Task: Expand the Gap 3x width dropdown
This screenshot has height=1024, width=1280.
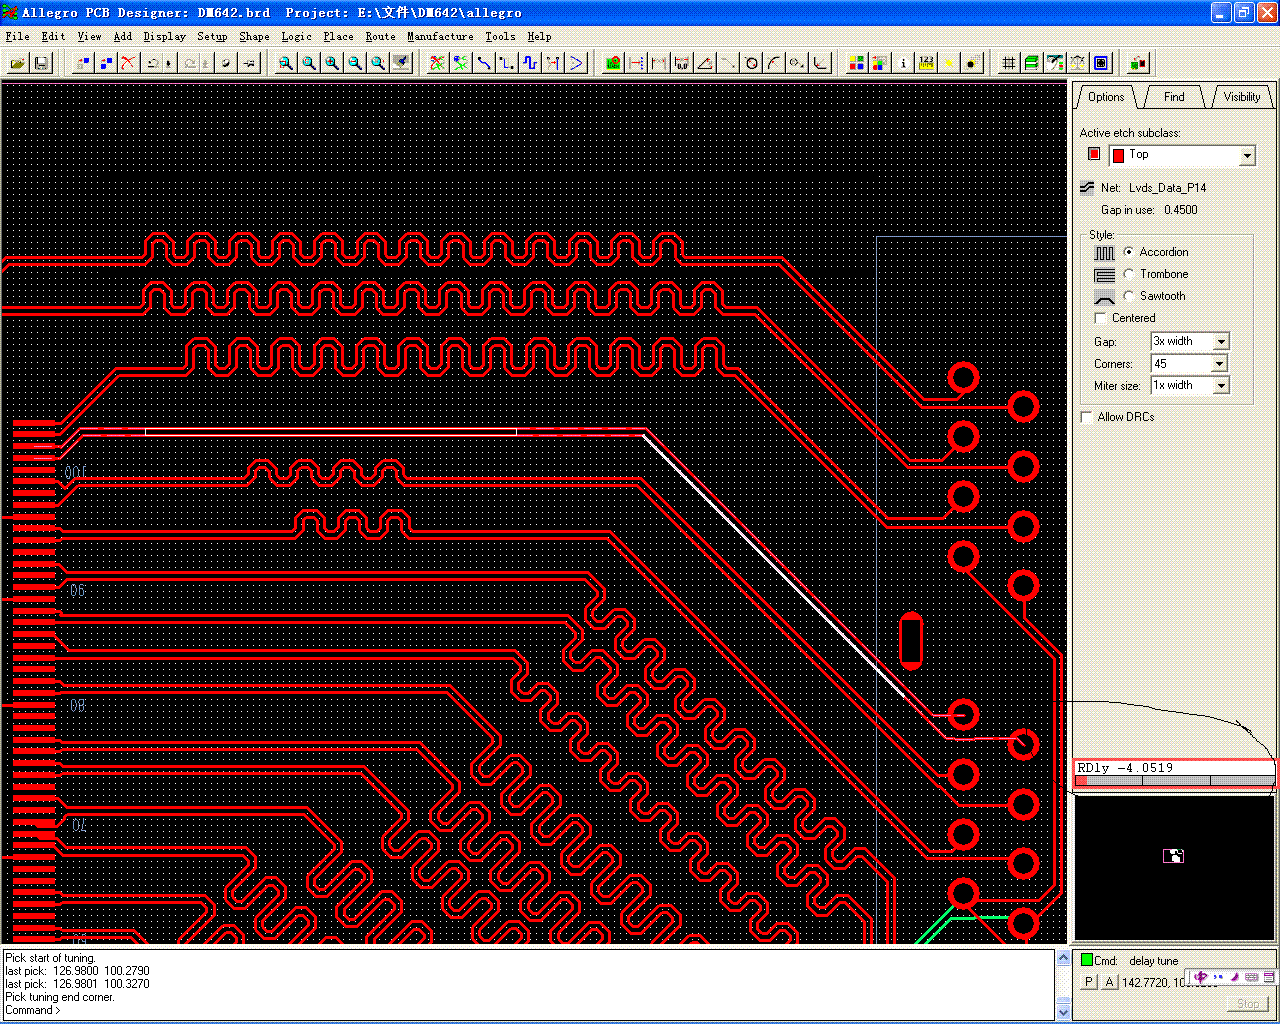Action: pyautogui.click(x=1220, y=342)
